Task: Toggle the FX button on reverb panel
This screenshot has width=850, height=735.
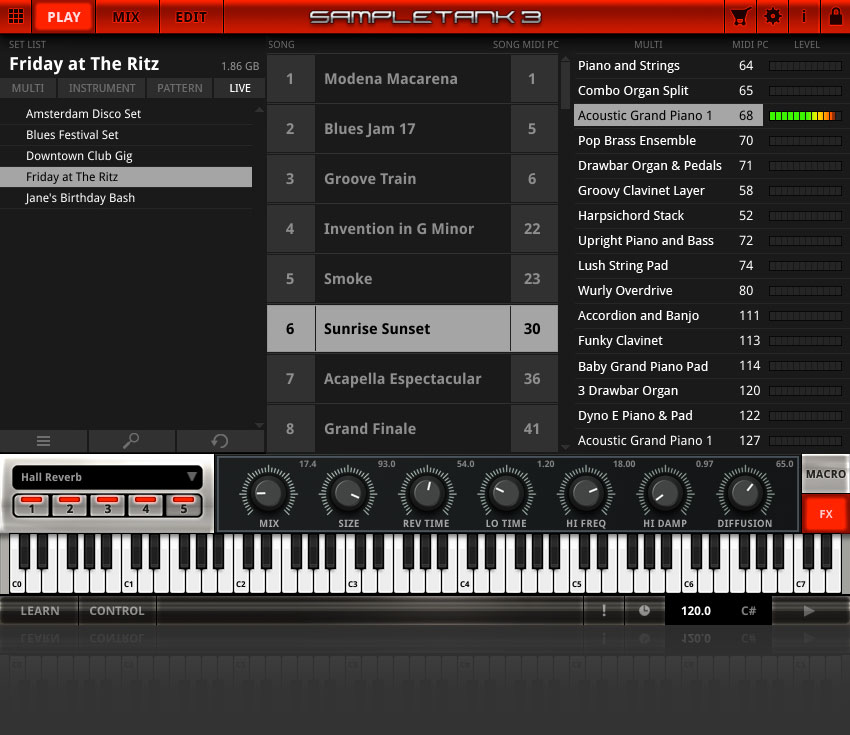Action: (x=825, y=514)
